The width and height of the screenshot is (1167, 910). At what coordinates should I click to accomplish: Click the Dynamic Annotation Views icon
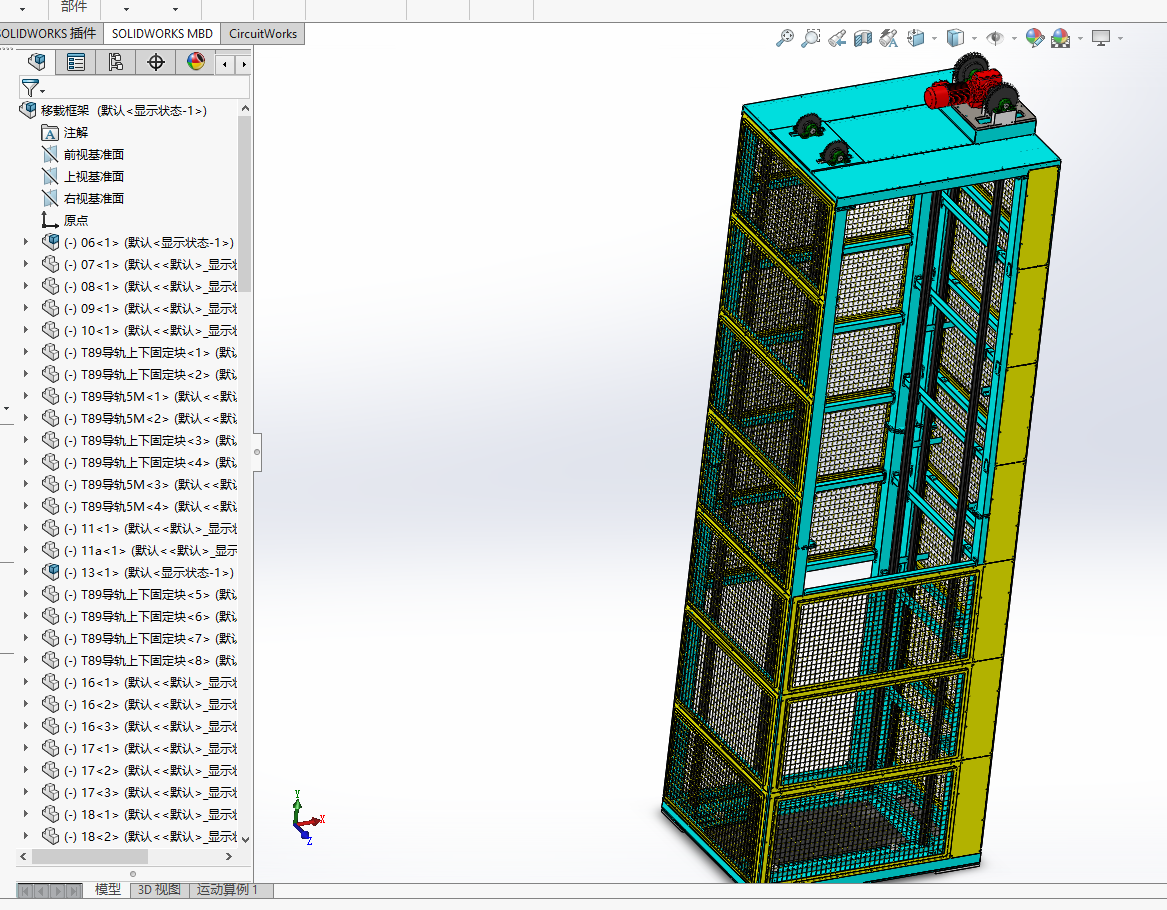[x=889, y=38]
